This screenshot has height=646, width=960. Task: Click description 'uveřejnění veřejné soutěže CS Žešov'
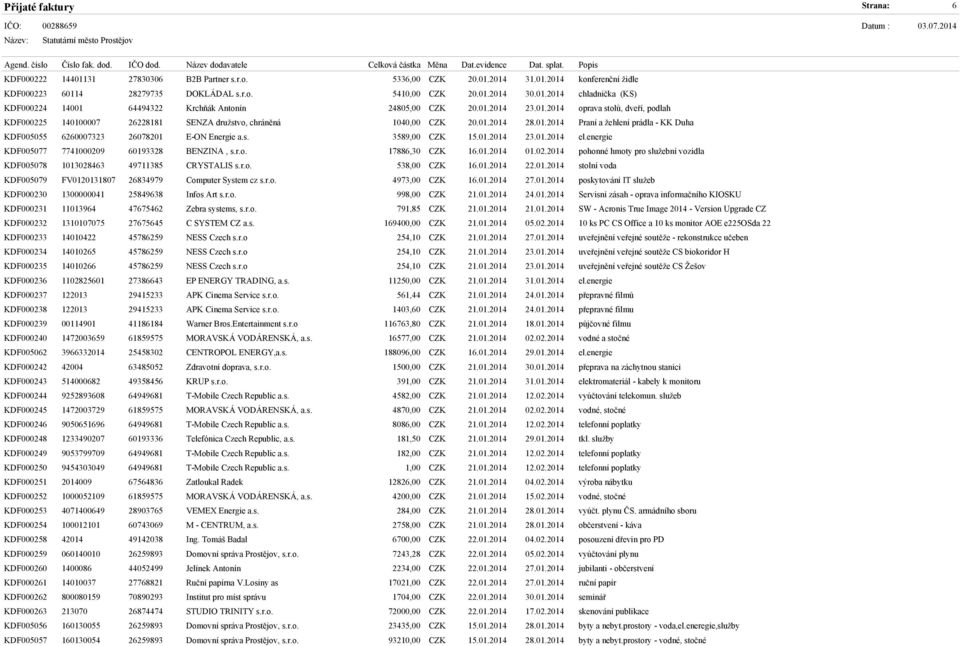tap(642, 266)
